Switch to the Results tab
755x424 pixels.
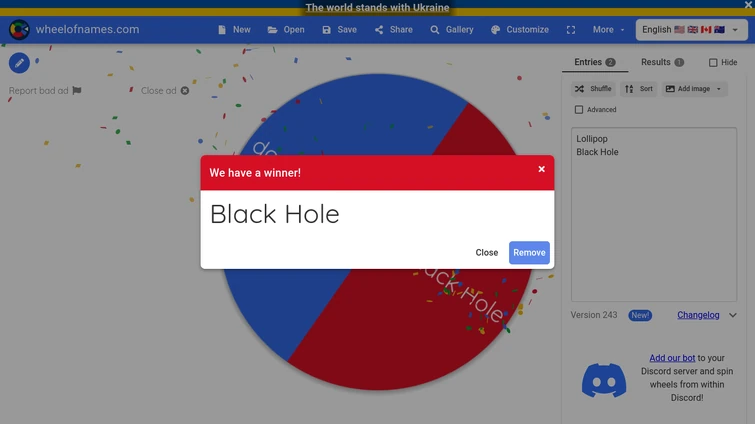(x=662, y=62)
